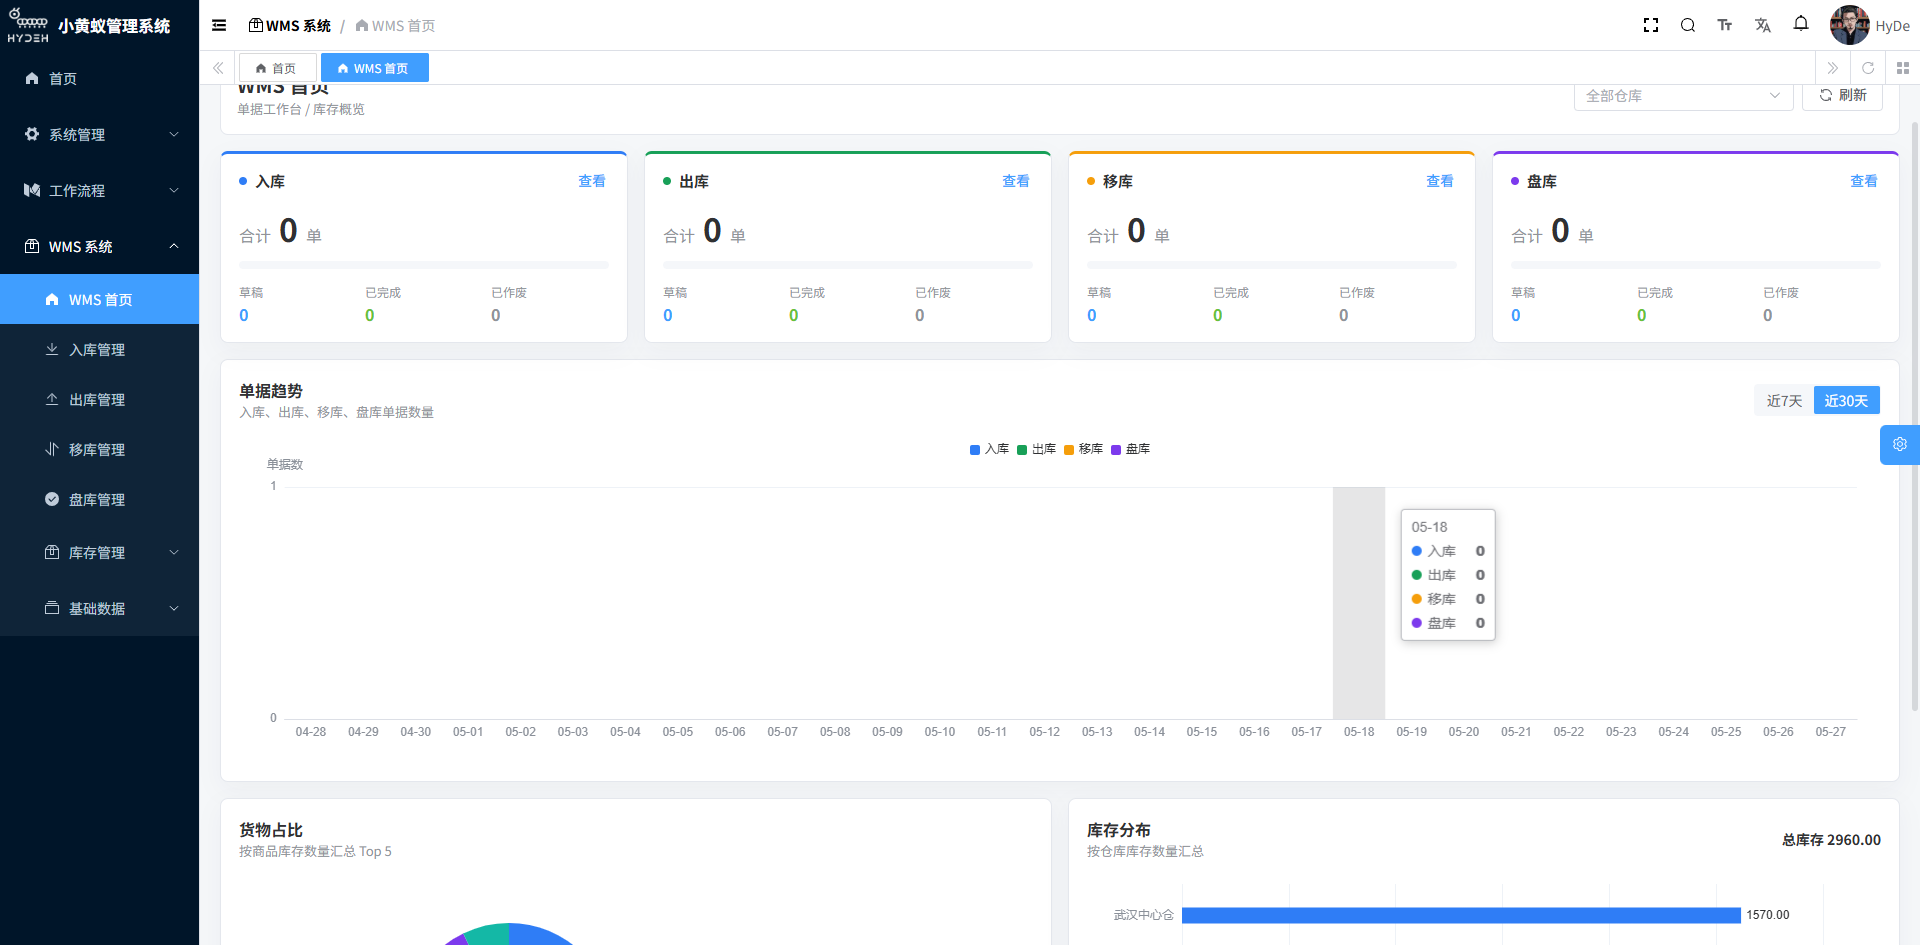Click 查看 on the 入库 card
This screenshot has width=1920, height=945.
592,181
